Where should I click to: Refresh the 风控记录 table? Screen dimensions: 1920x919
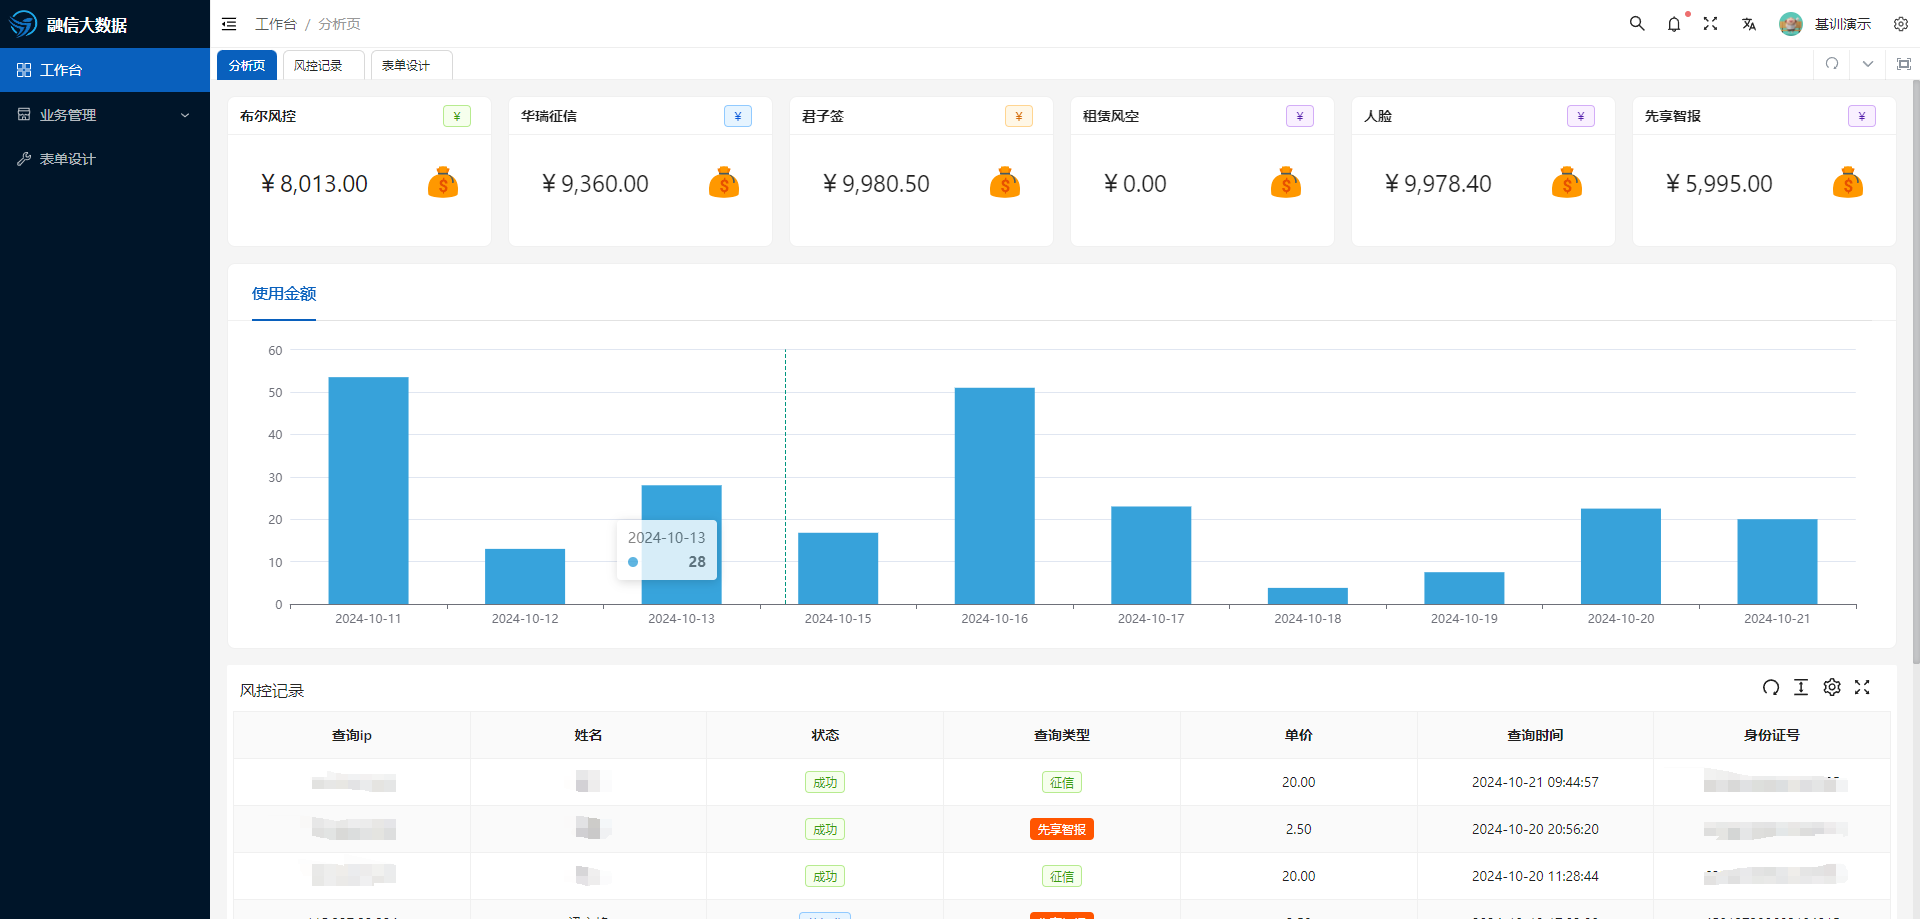click(1771, 687)
